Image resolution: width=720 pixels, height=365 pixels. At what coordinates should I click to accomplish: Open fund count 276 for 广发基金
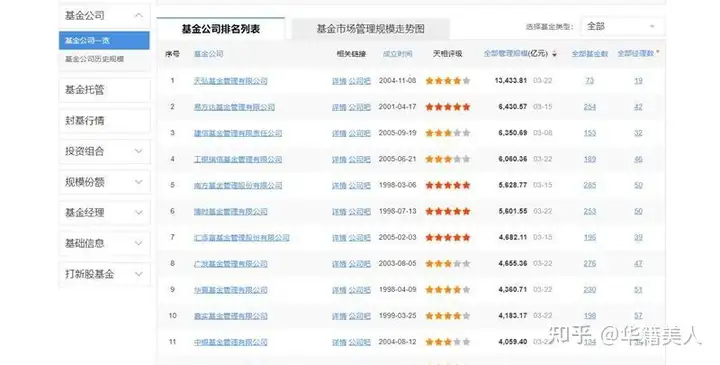coord(590,264)
